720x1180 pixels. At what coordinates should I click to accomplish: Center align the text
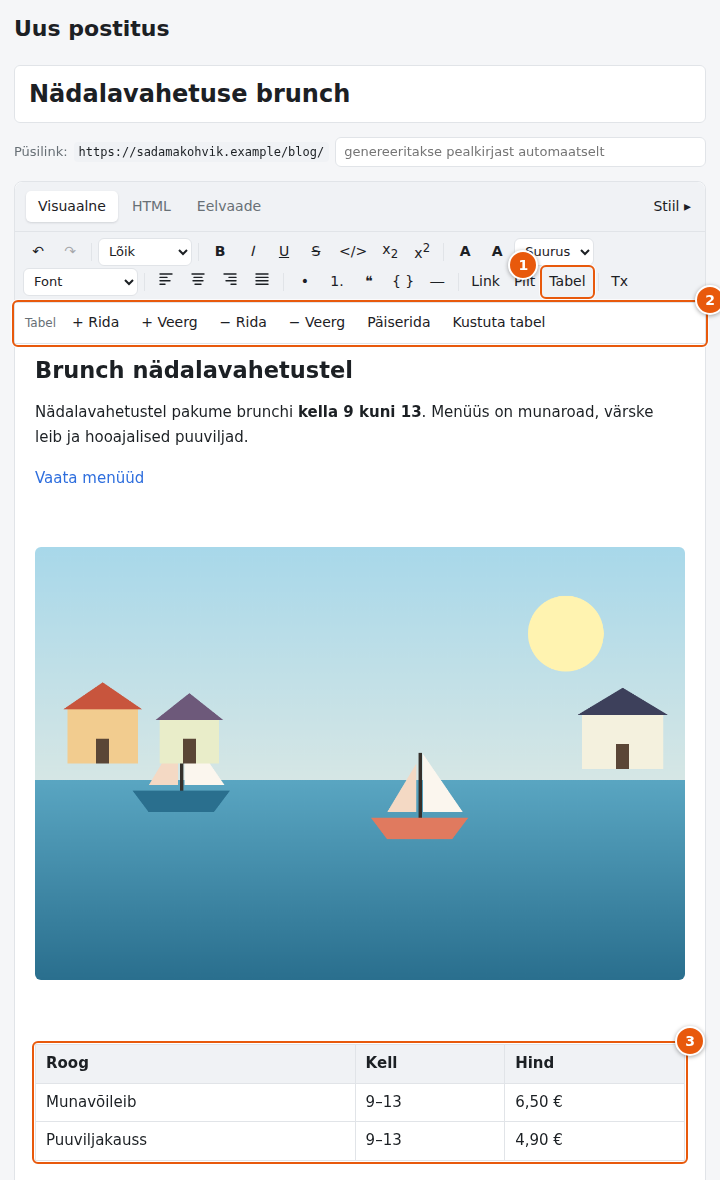point(198,281)
